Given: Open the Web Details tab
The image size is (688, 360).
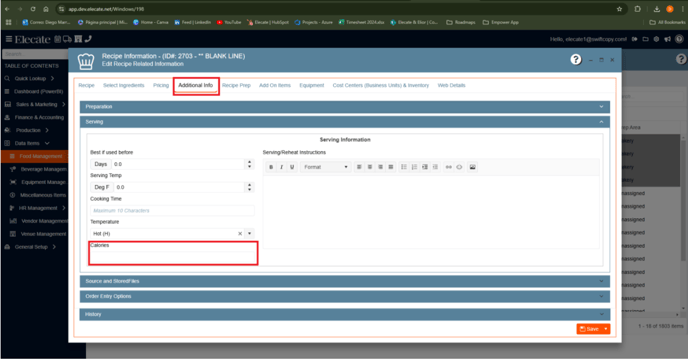Looking at the screenshot, I should click(x=452, y=85).
